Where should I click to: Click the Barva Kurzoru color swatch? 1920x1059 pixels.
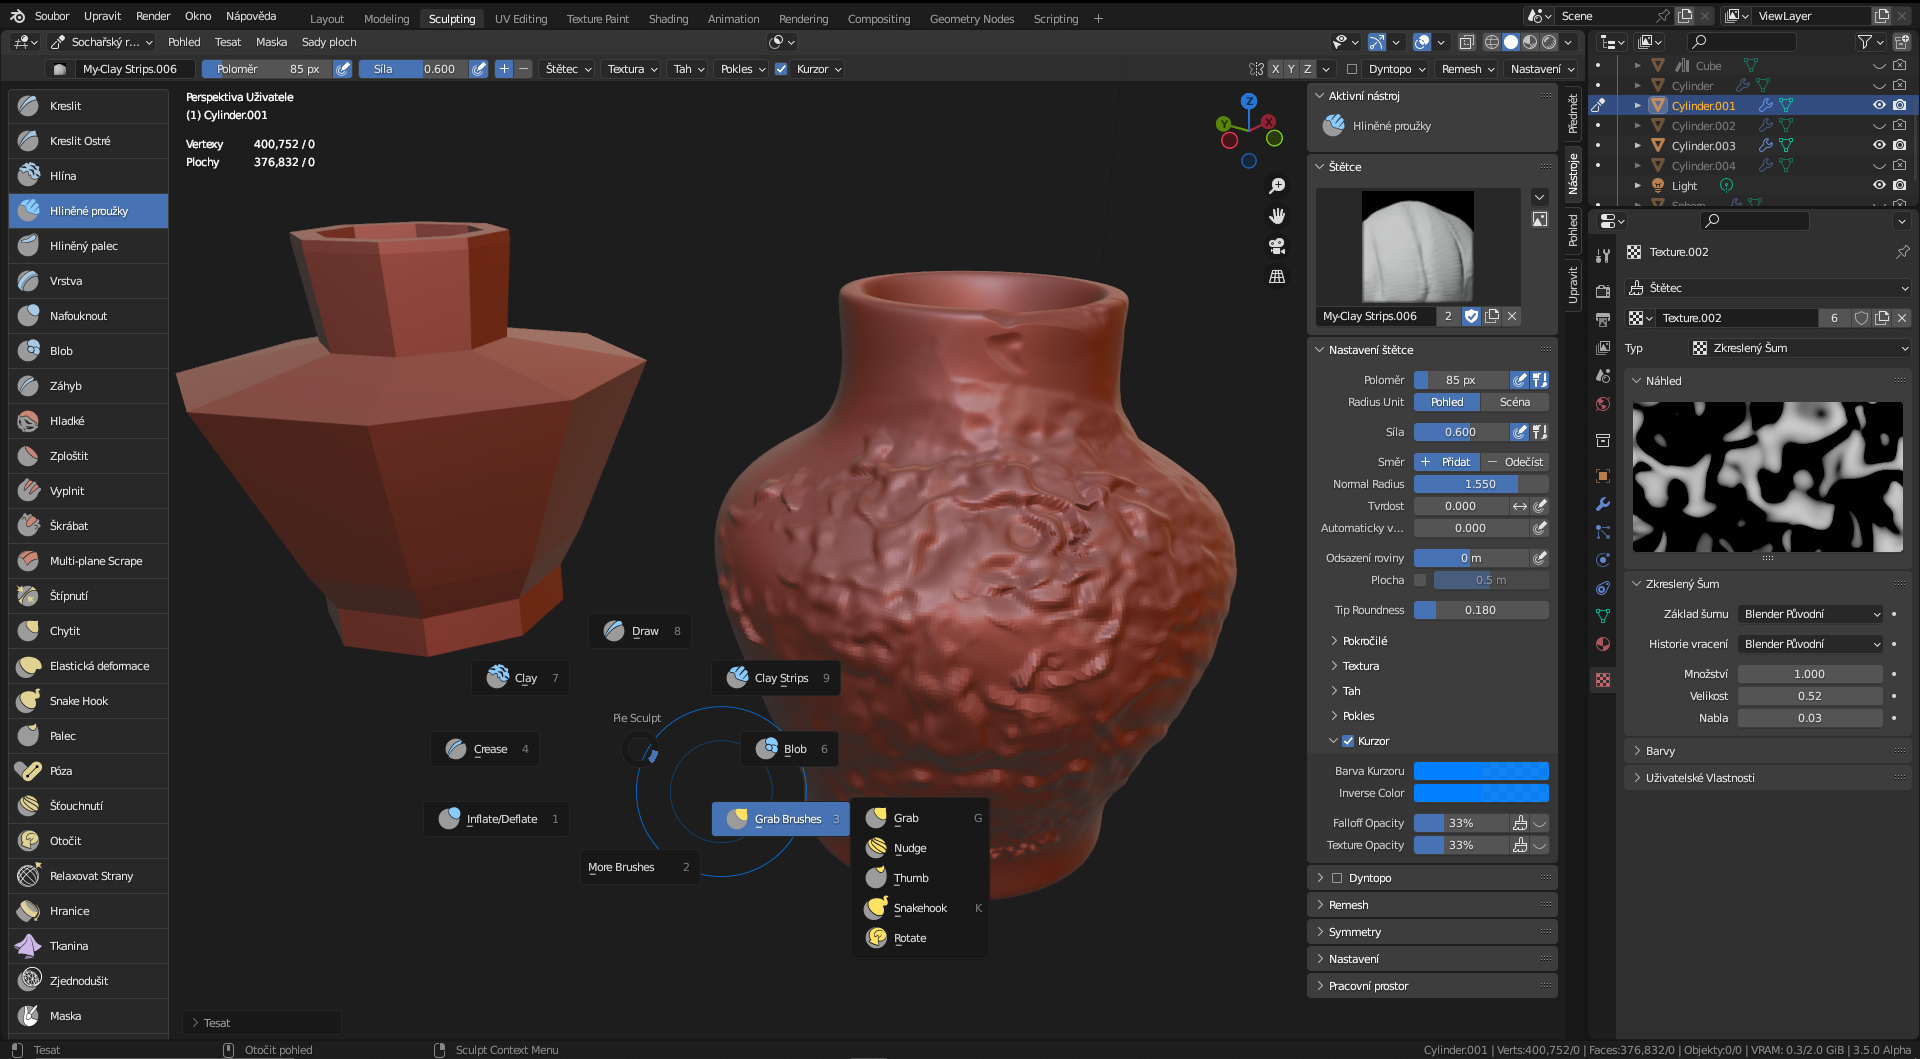(1481, 771)
